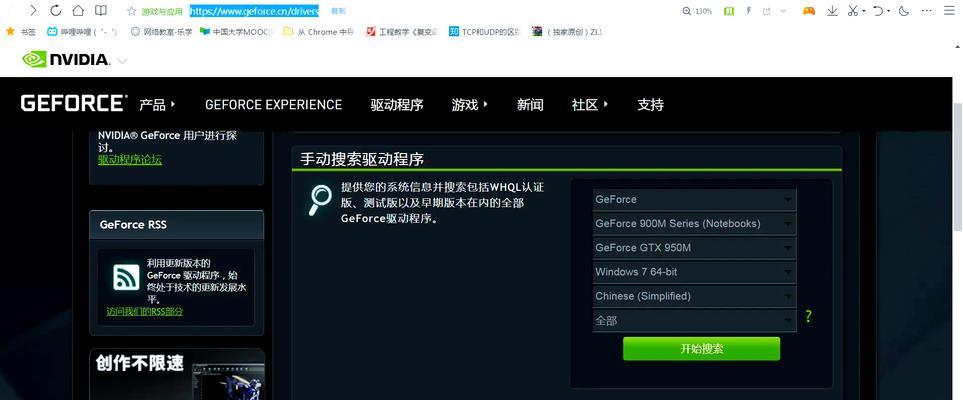
Task: Click the page vertical scrollbar
Action: click(x=957, y=166)
